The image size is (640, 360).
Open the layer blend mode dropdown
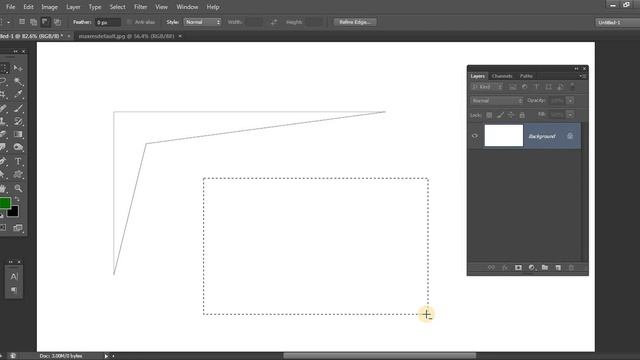coord(496,100)
